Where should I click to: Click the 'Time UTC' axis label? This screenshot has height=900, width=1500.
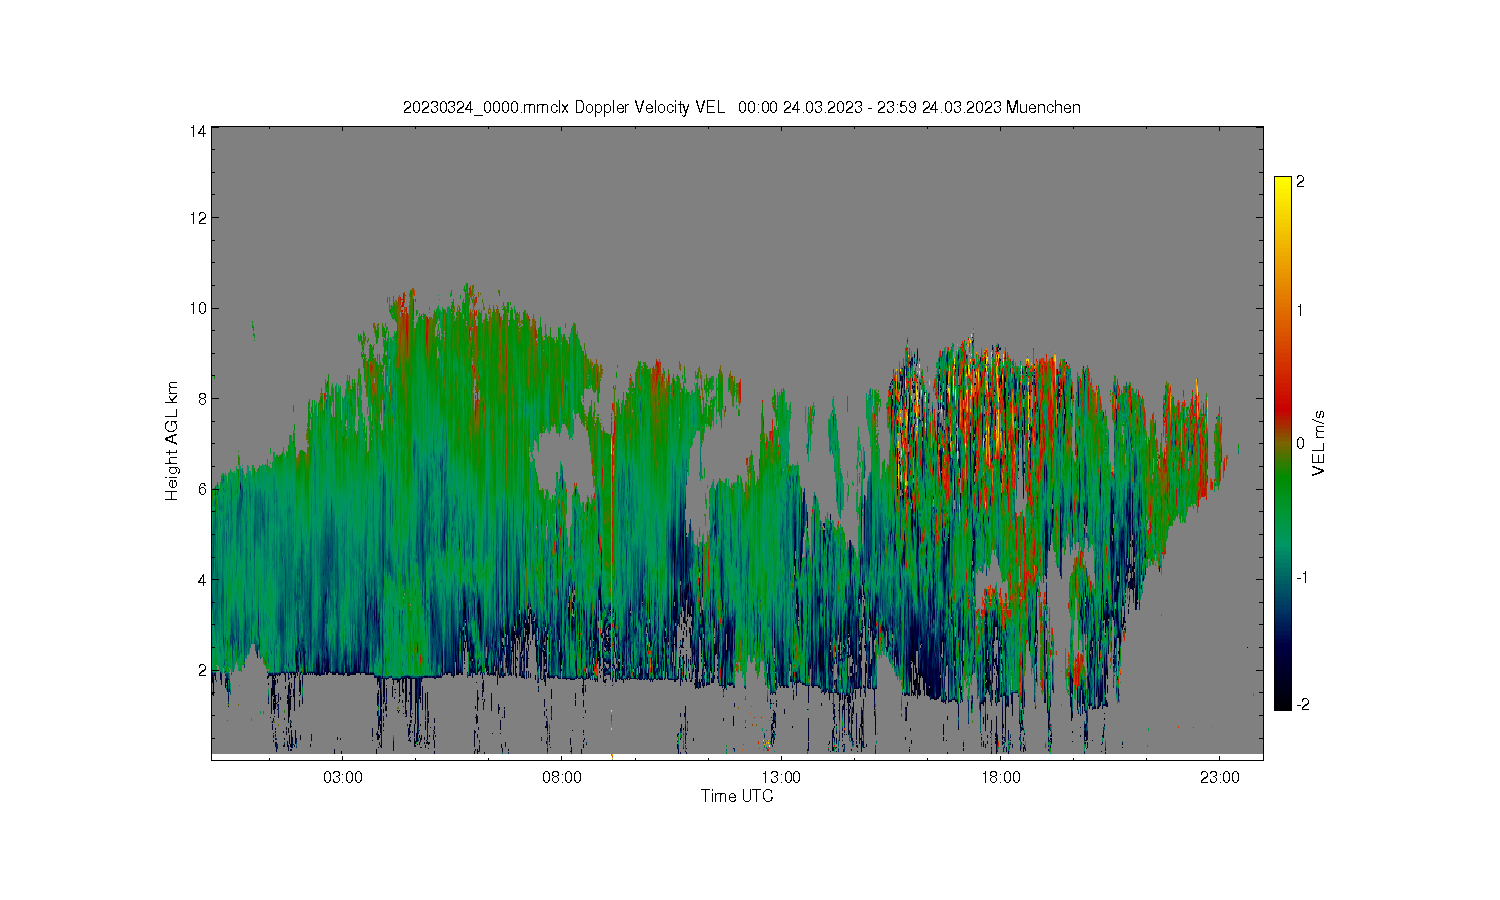pyautogui.click(x=737, y=796)
